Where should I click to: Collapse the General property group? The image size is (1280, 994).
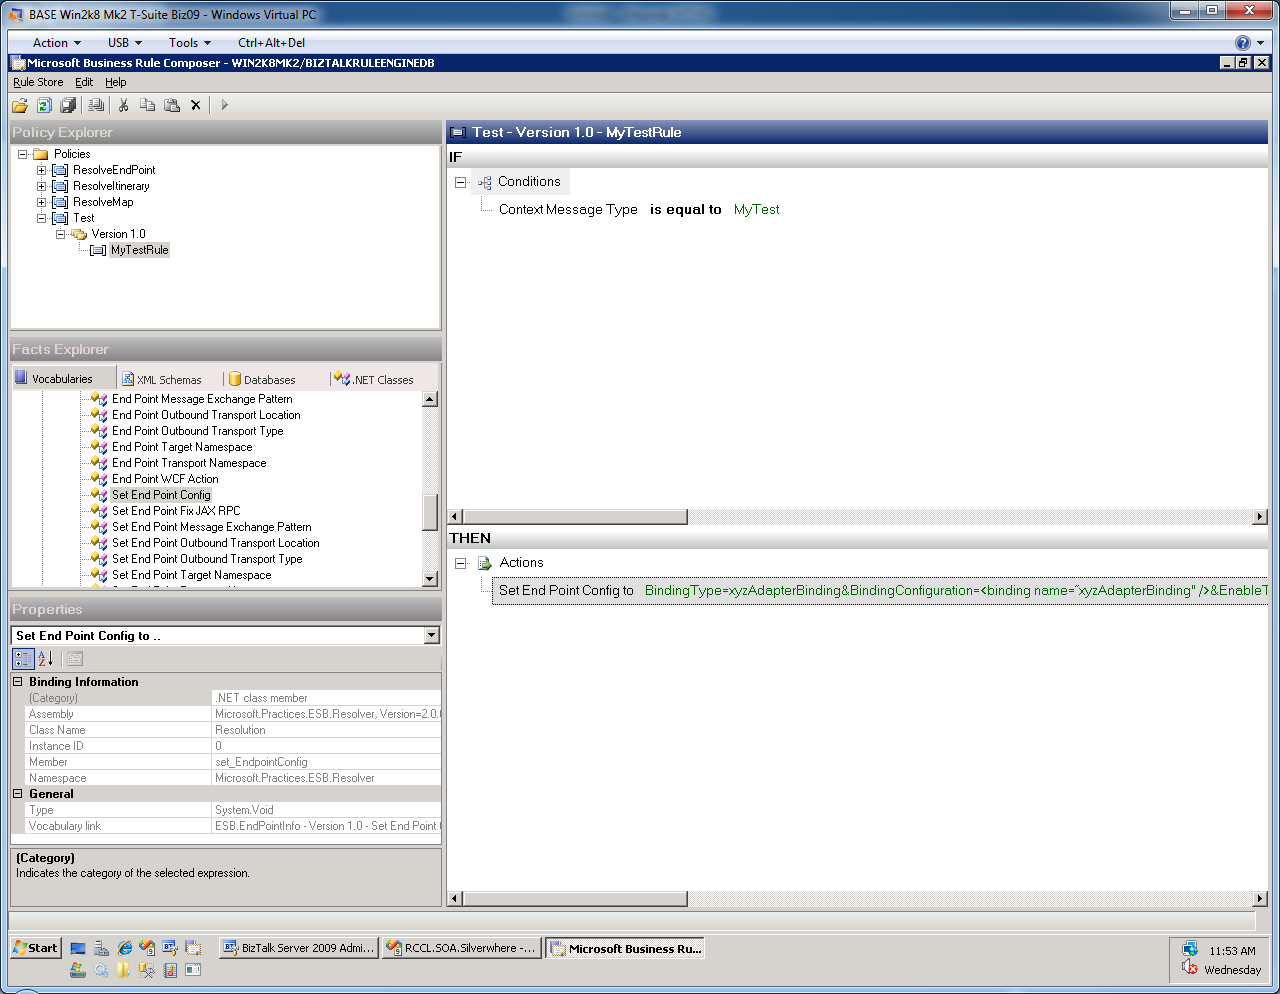(17, 794)
